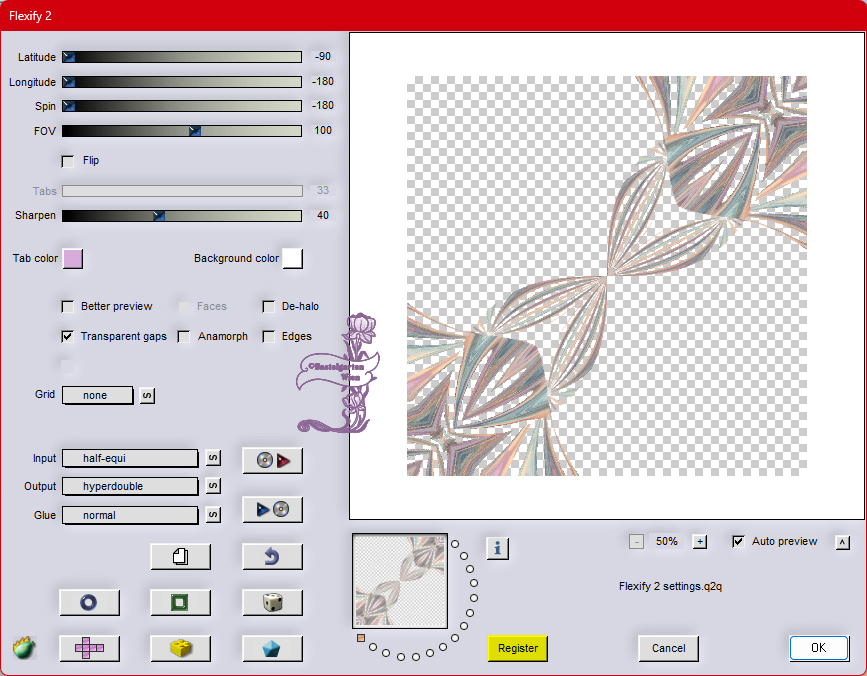Click the blue ring icon button
Screen dimensions: 867x676
click(89, 602)
